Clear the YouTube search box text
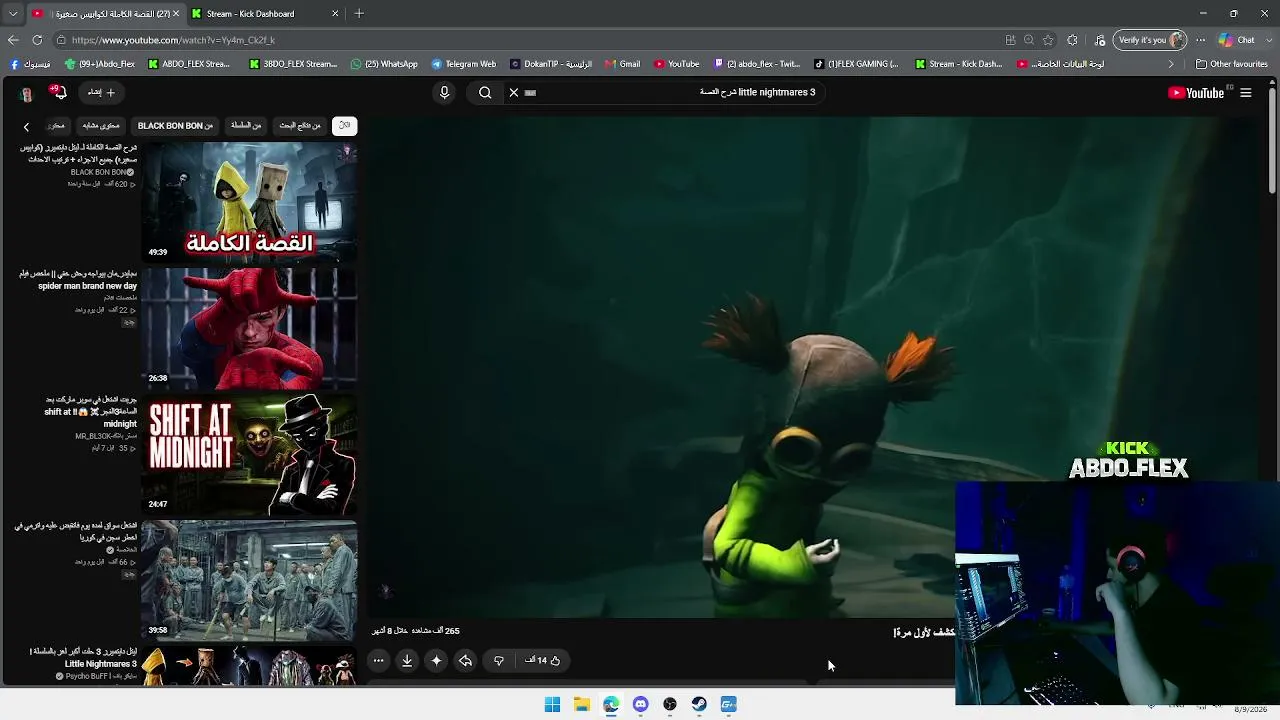The height and width of the screenshot is (720, 1280). click(x=514, y=92)
